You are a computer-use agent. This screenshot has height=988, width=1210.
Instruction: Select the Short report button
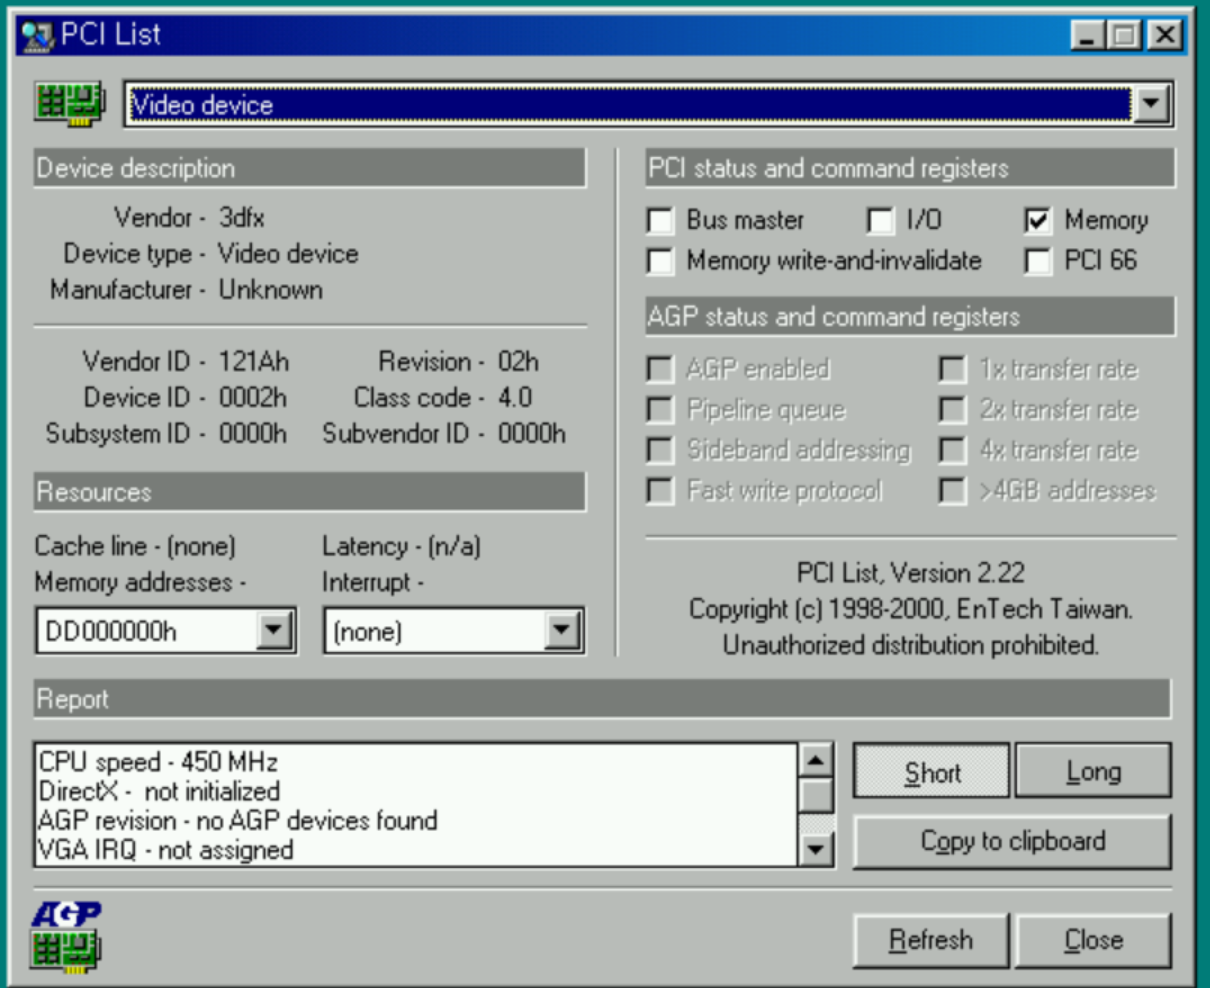(931, 772)
